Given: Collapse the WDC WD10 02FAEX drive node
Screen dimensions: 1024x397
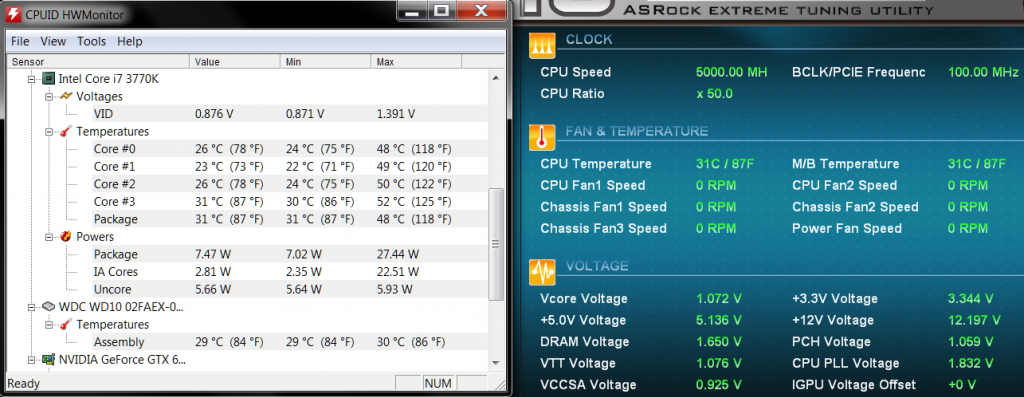Looking at the screenshot, I should point(31,307).
